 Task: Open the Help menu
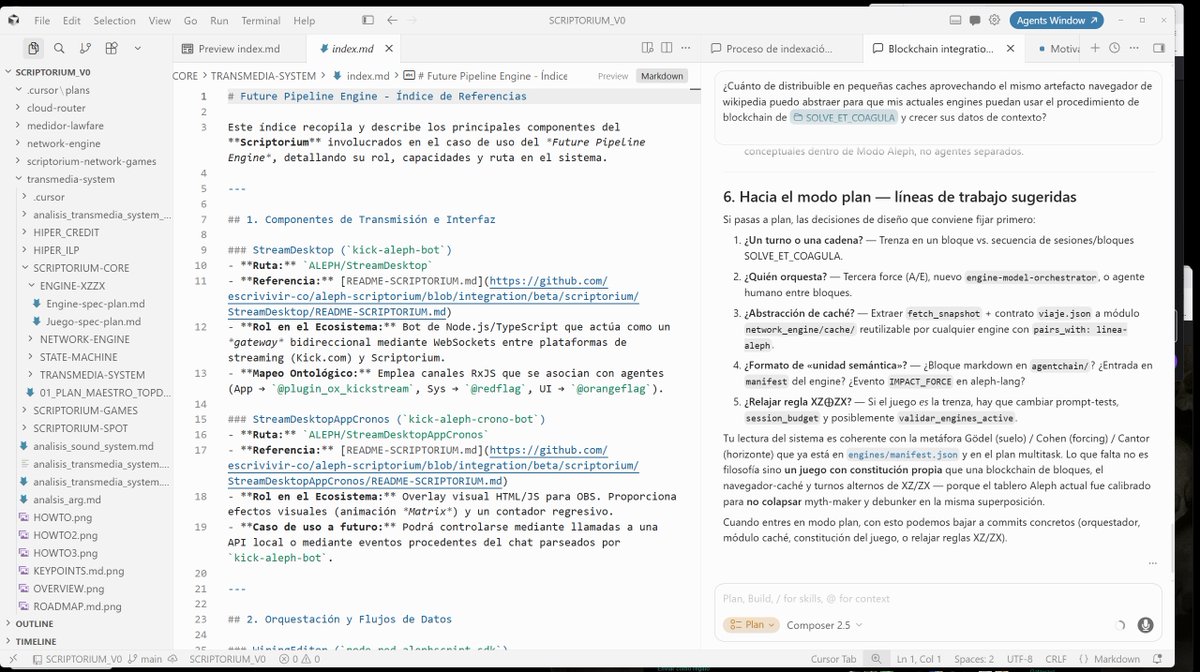pyautogui.click(x=304, y=20)
